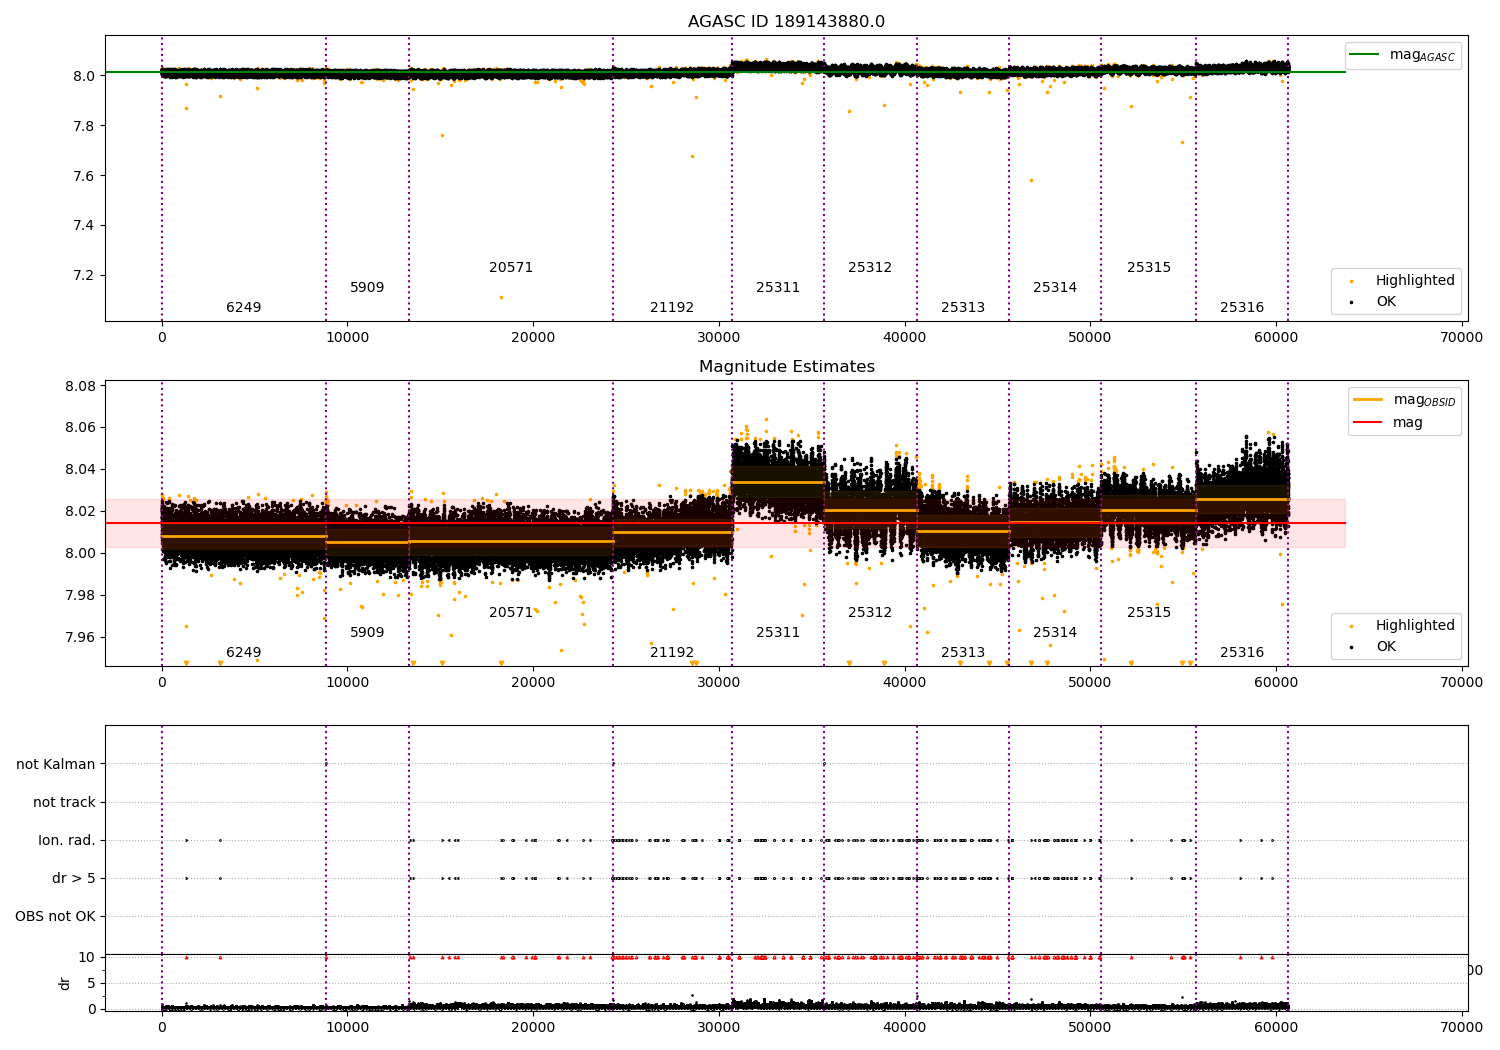Click the "not track" axis label
Image resolution: width=1500 pixels, height=1050 pixels.
pos(64,802)
